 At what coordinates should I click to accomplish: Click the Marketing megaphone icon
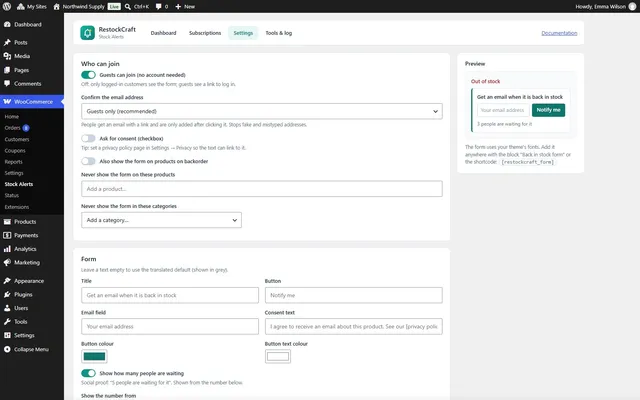(7, 262)
